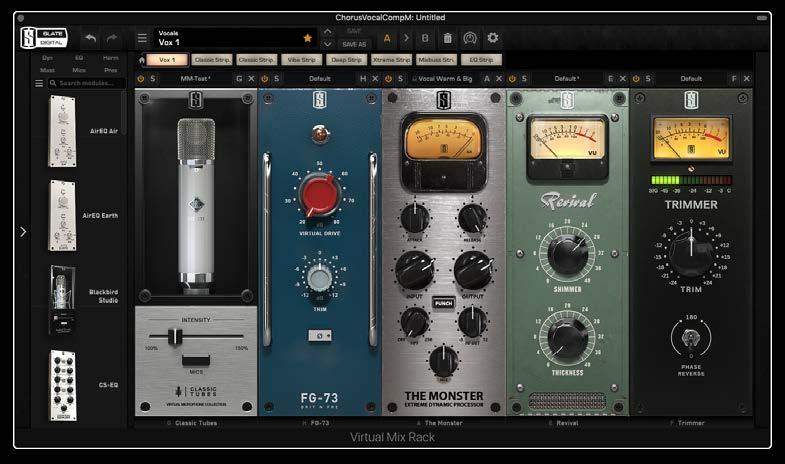This screenshot has width=785, height=464.
Task: Click the red Virtual Drive knob on FG-73
Action: click(319, 194)
